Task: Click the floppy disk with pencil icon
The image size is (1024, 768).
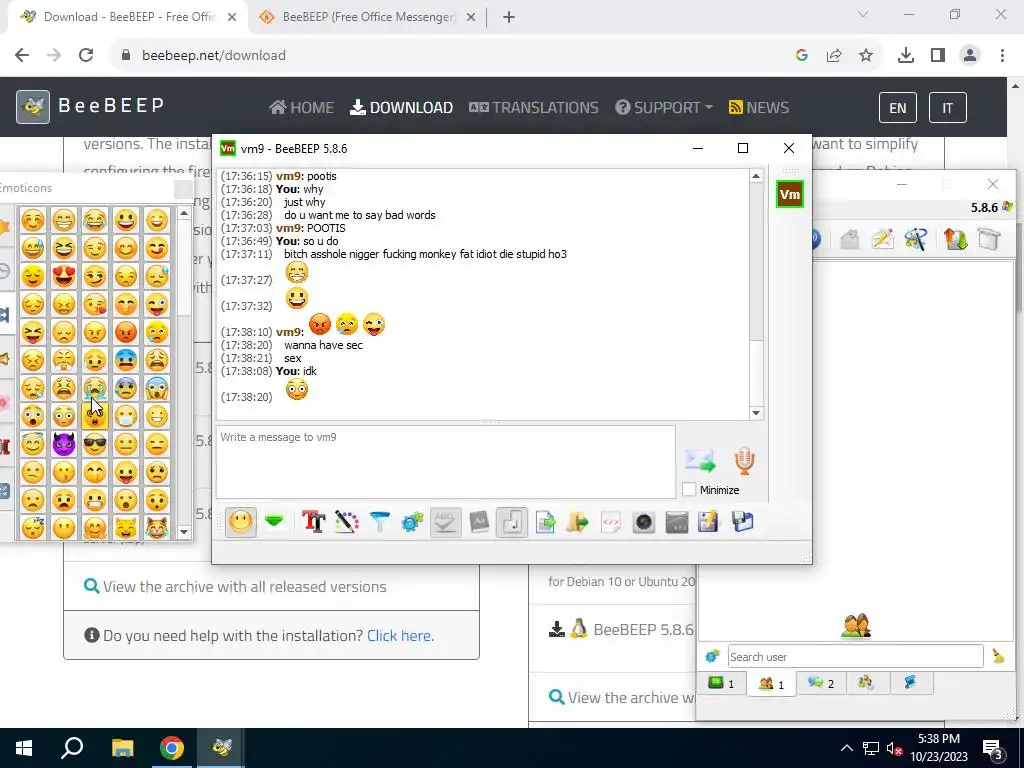Action: pos(709,522)
